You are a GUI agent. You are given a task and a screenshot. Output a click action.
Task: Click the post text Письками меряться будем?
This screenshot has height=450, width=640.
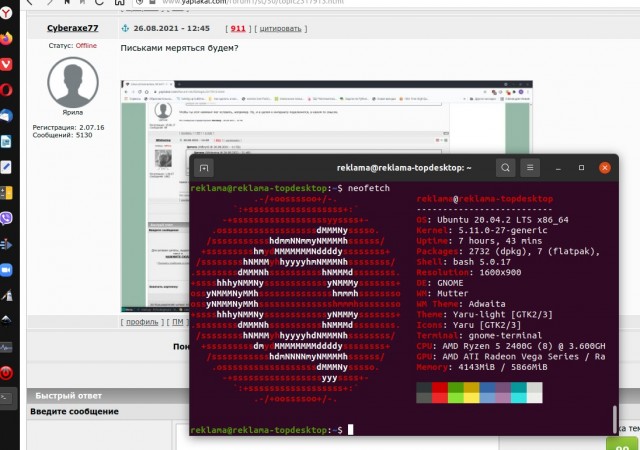pos(180,48)
